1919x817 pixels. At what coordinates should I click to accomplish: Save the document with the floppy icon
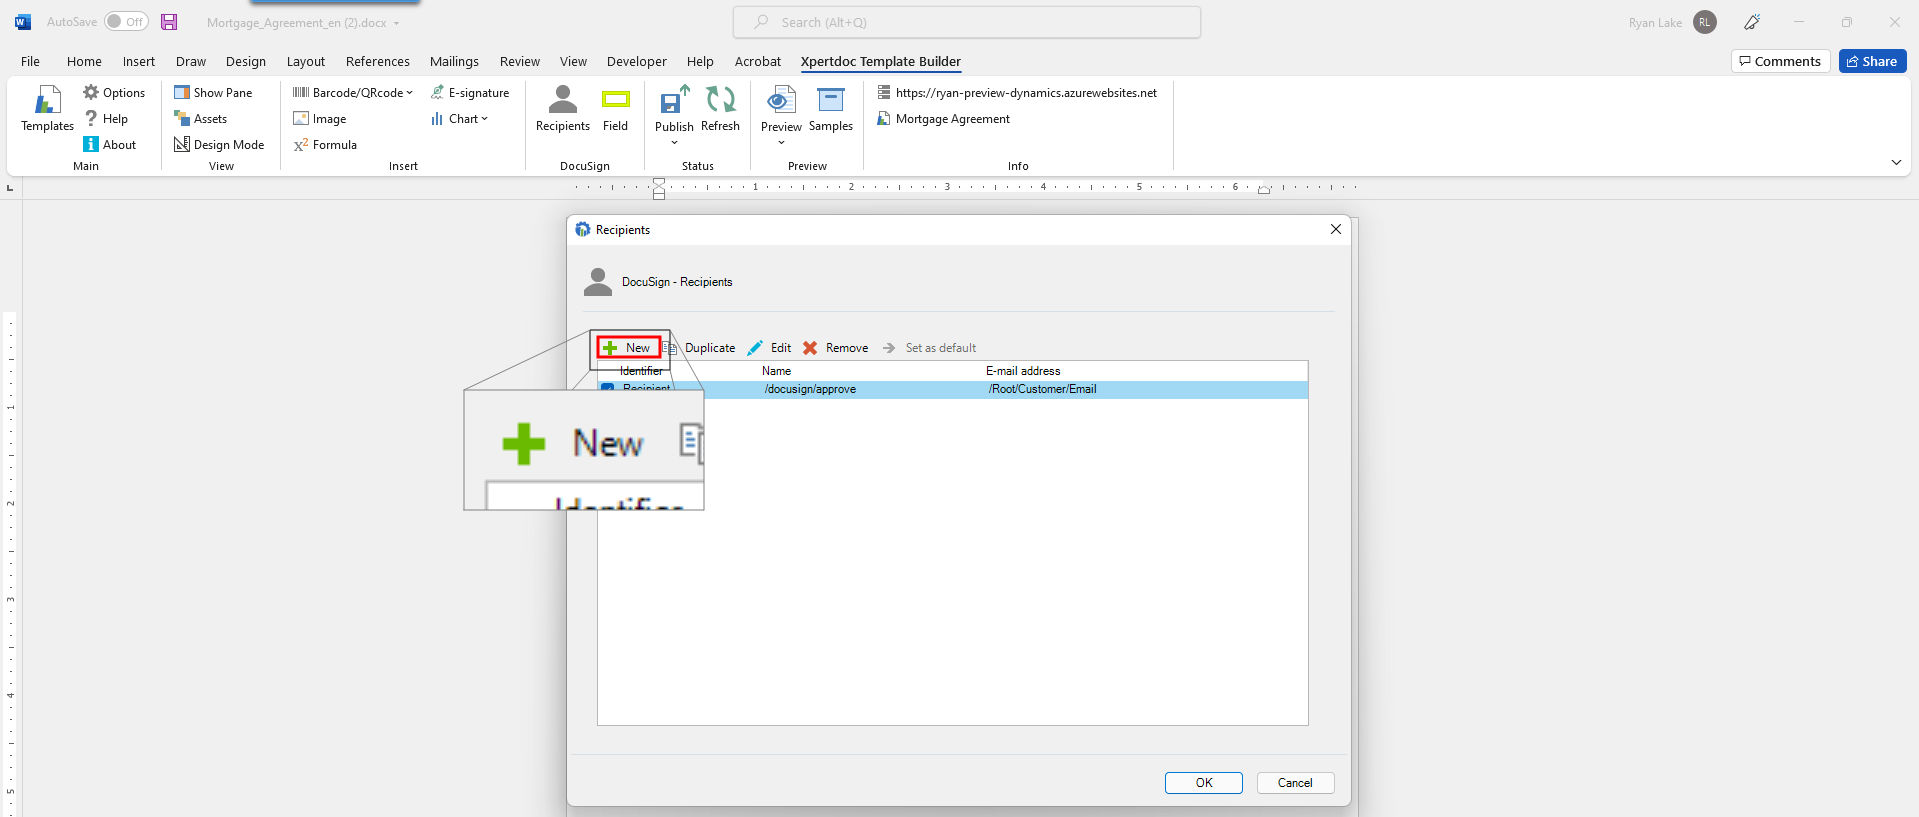(x=169, y=22)
